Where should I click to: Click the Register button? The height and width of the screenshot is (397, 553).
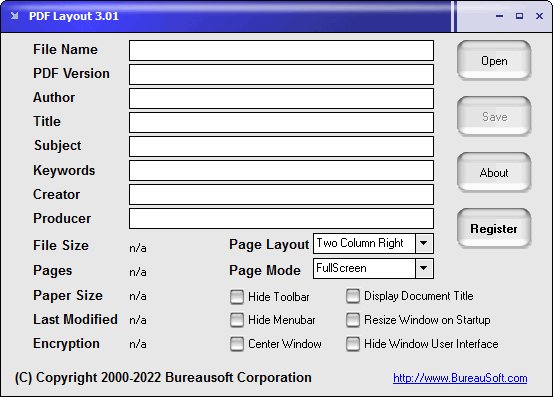[494, 228]
